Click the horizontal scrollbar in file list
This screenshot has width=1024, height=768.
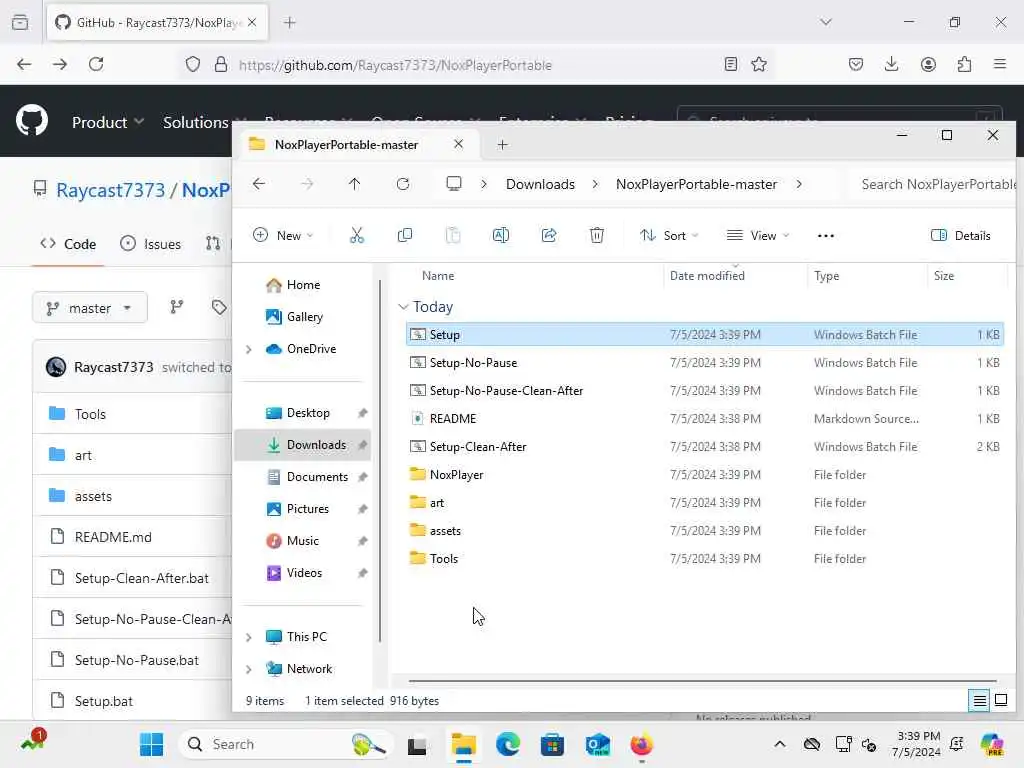[702, 681]
